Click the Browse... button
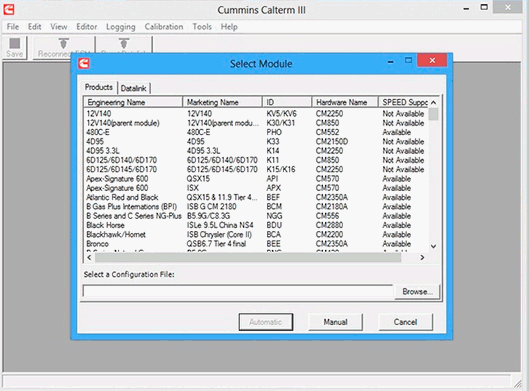Image resolution: width=529 pixels, height=391 pixels. coord(417,291)
